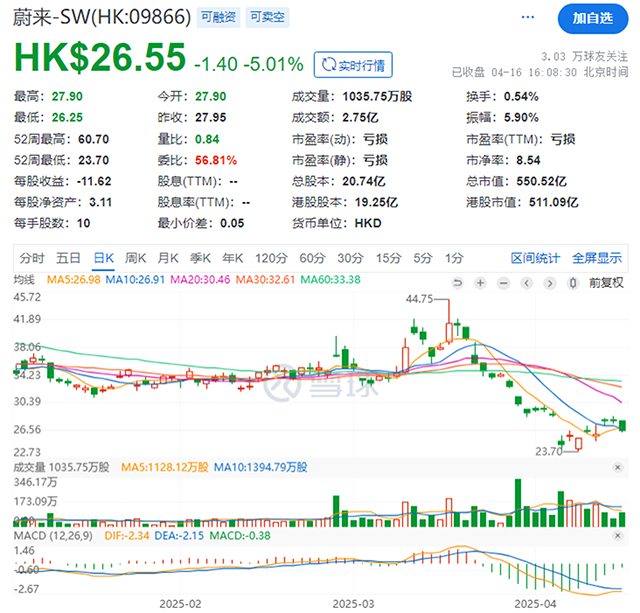This screenshot has height=613, width=640.
Task: Click the MA5:26.98 legend label
Action: pos(73,280)
